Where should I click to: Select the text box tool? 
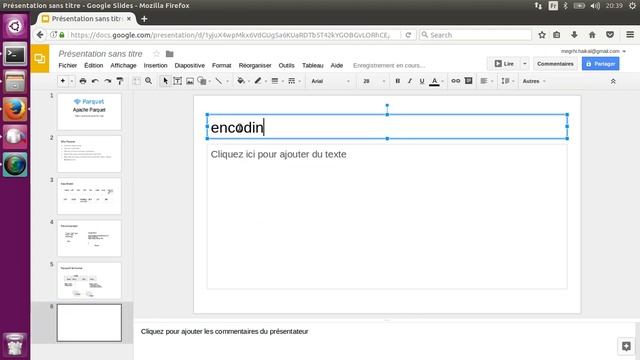point(178,81)
